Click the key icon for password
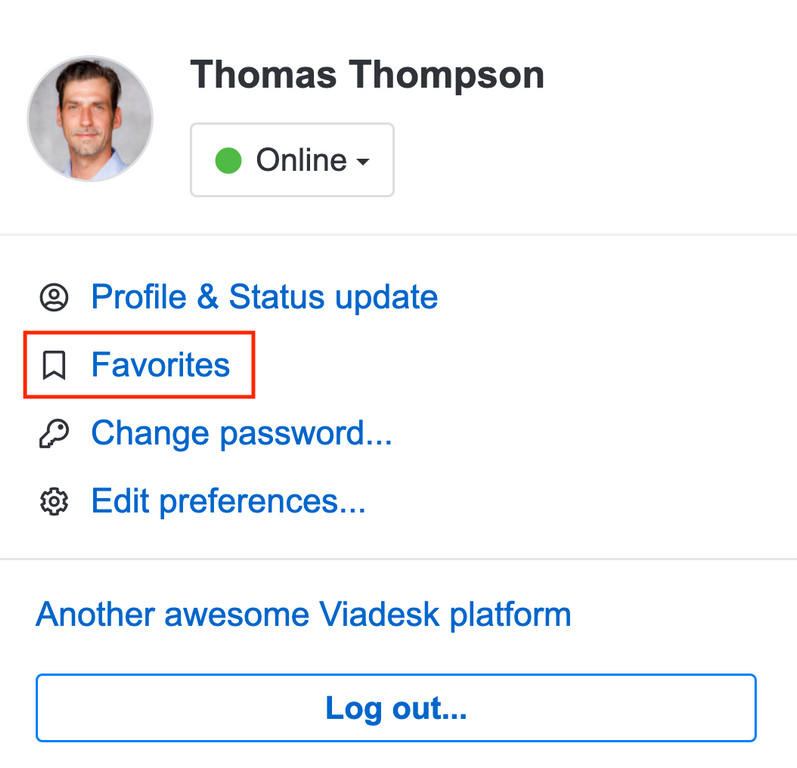This screenshot has width=797, height=768. point(54,433)
